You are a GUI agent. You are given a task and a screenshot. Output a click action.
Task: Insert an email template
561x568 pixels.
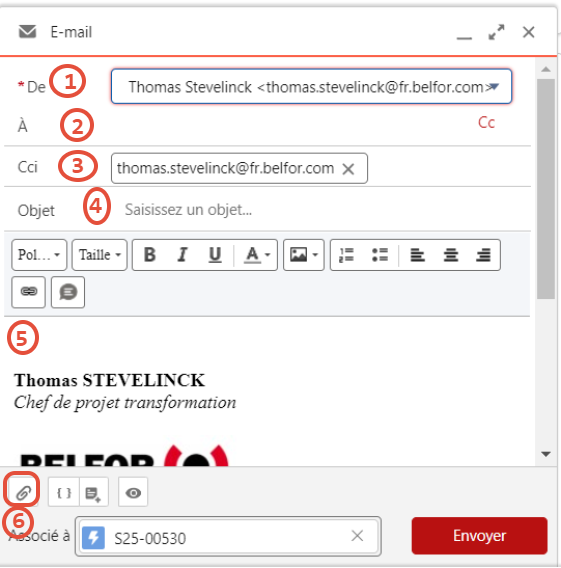point(93,492)
